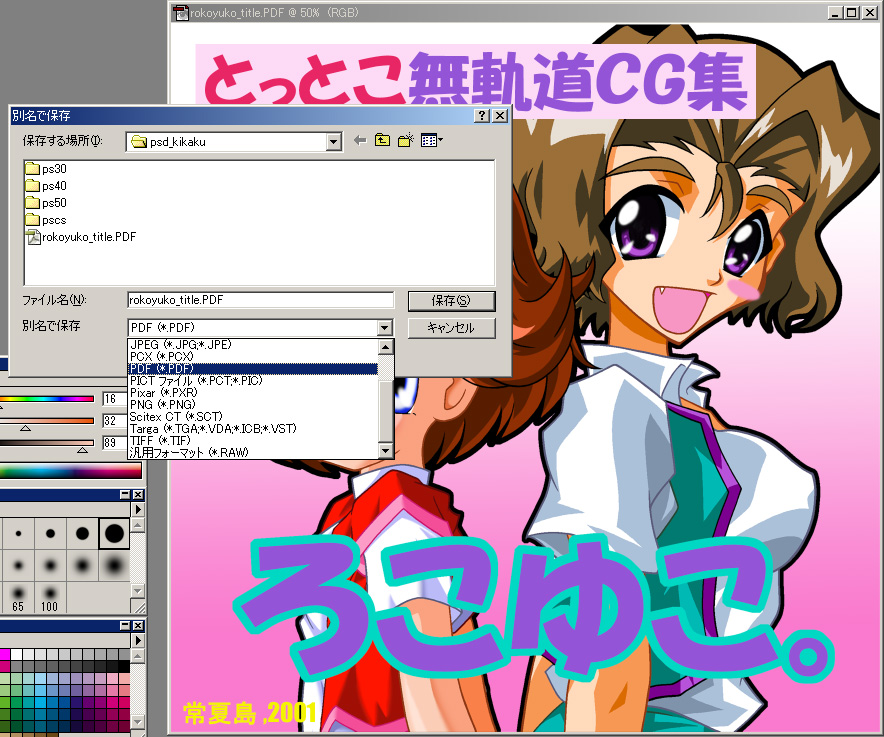Click the 保存(S) save button

[452, 301]
